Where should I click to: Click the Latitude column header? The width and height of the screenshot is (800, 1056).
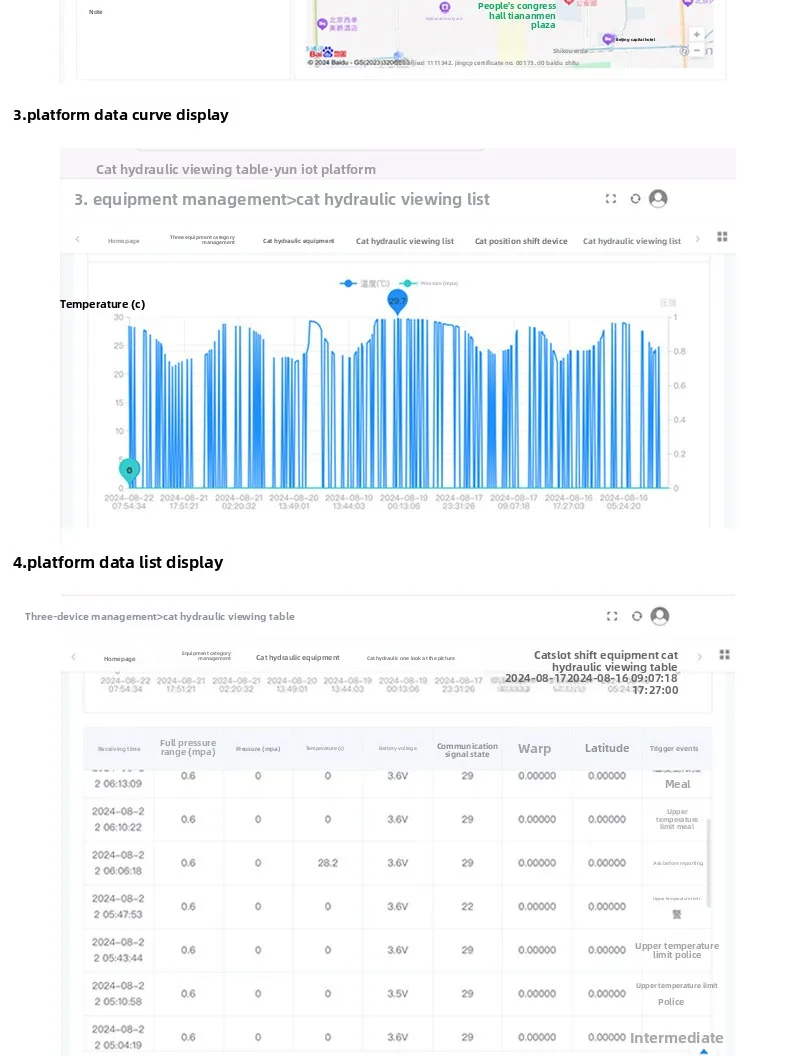607,748
